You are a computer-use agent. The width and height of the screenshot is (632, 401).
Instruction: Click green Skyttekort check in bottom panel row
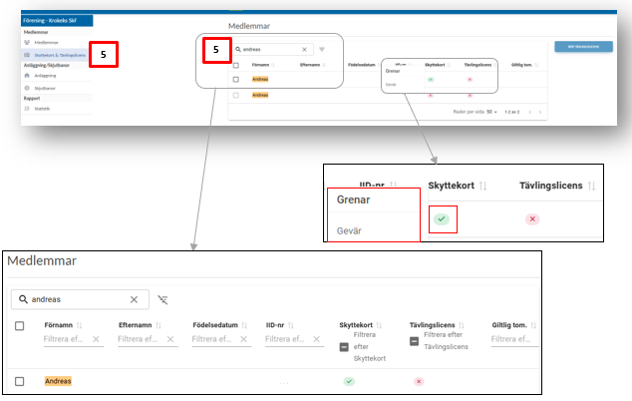349,381
